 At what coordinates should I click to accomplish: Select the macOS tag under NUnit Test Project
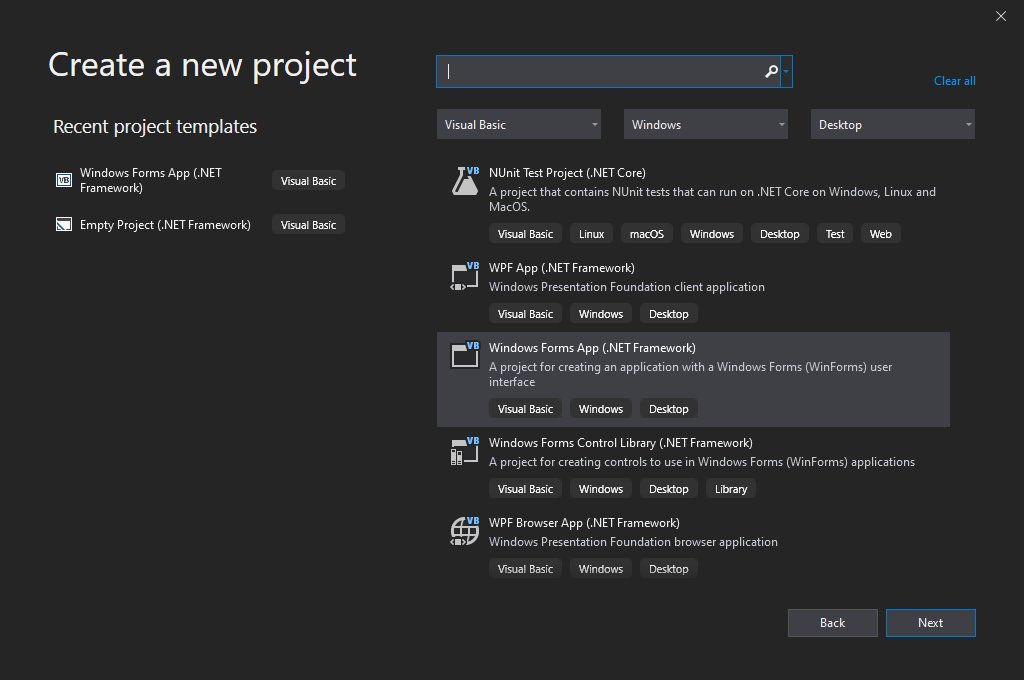[x=646, y=233]
